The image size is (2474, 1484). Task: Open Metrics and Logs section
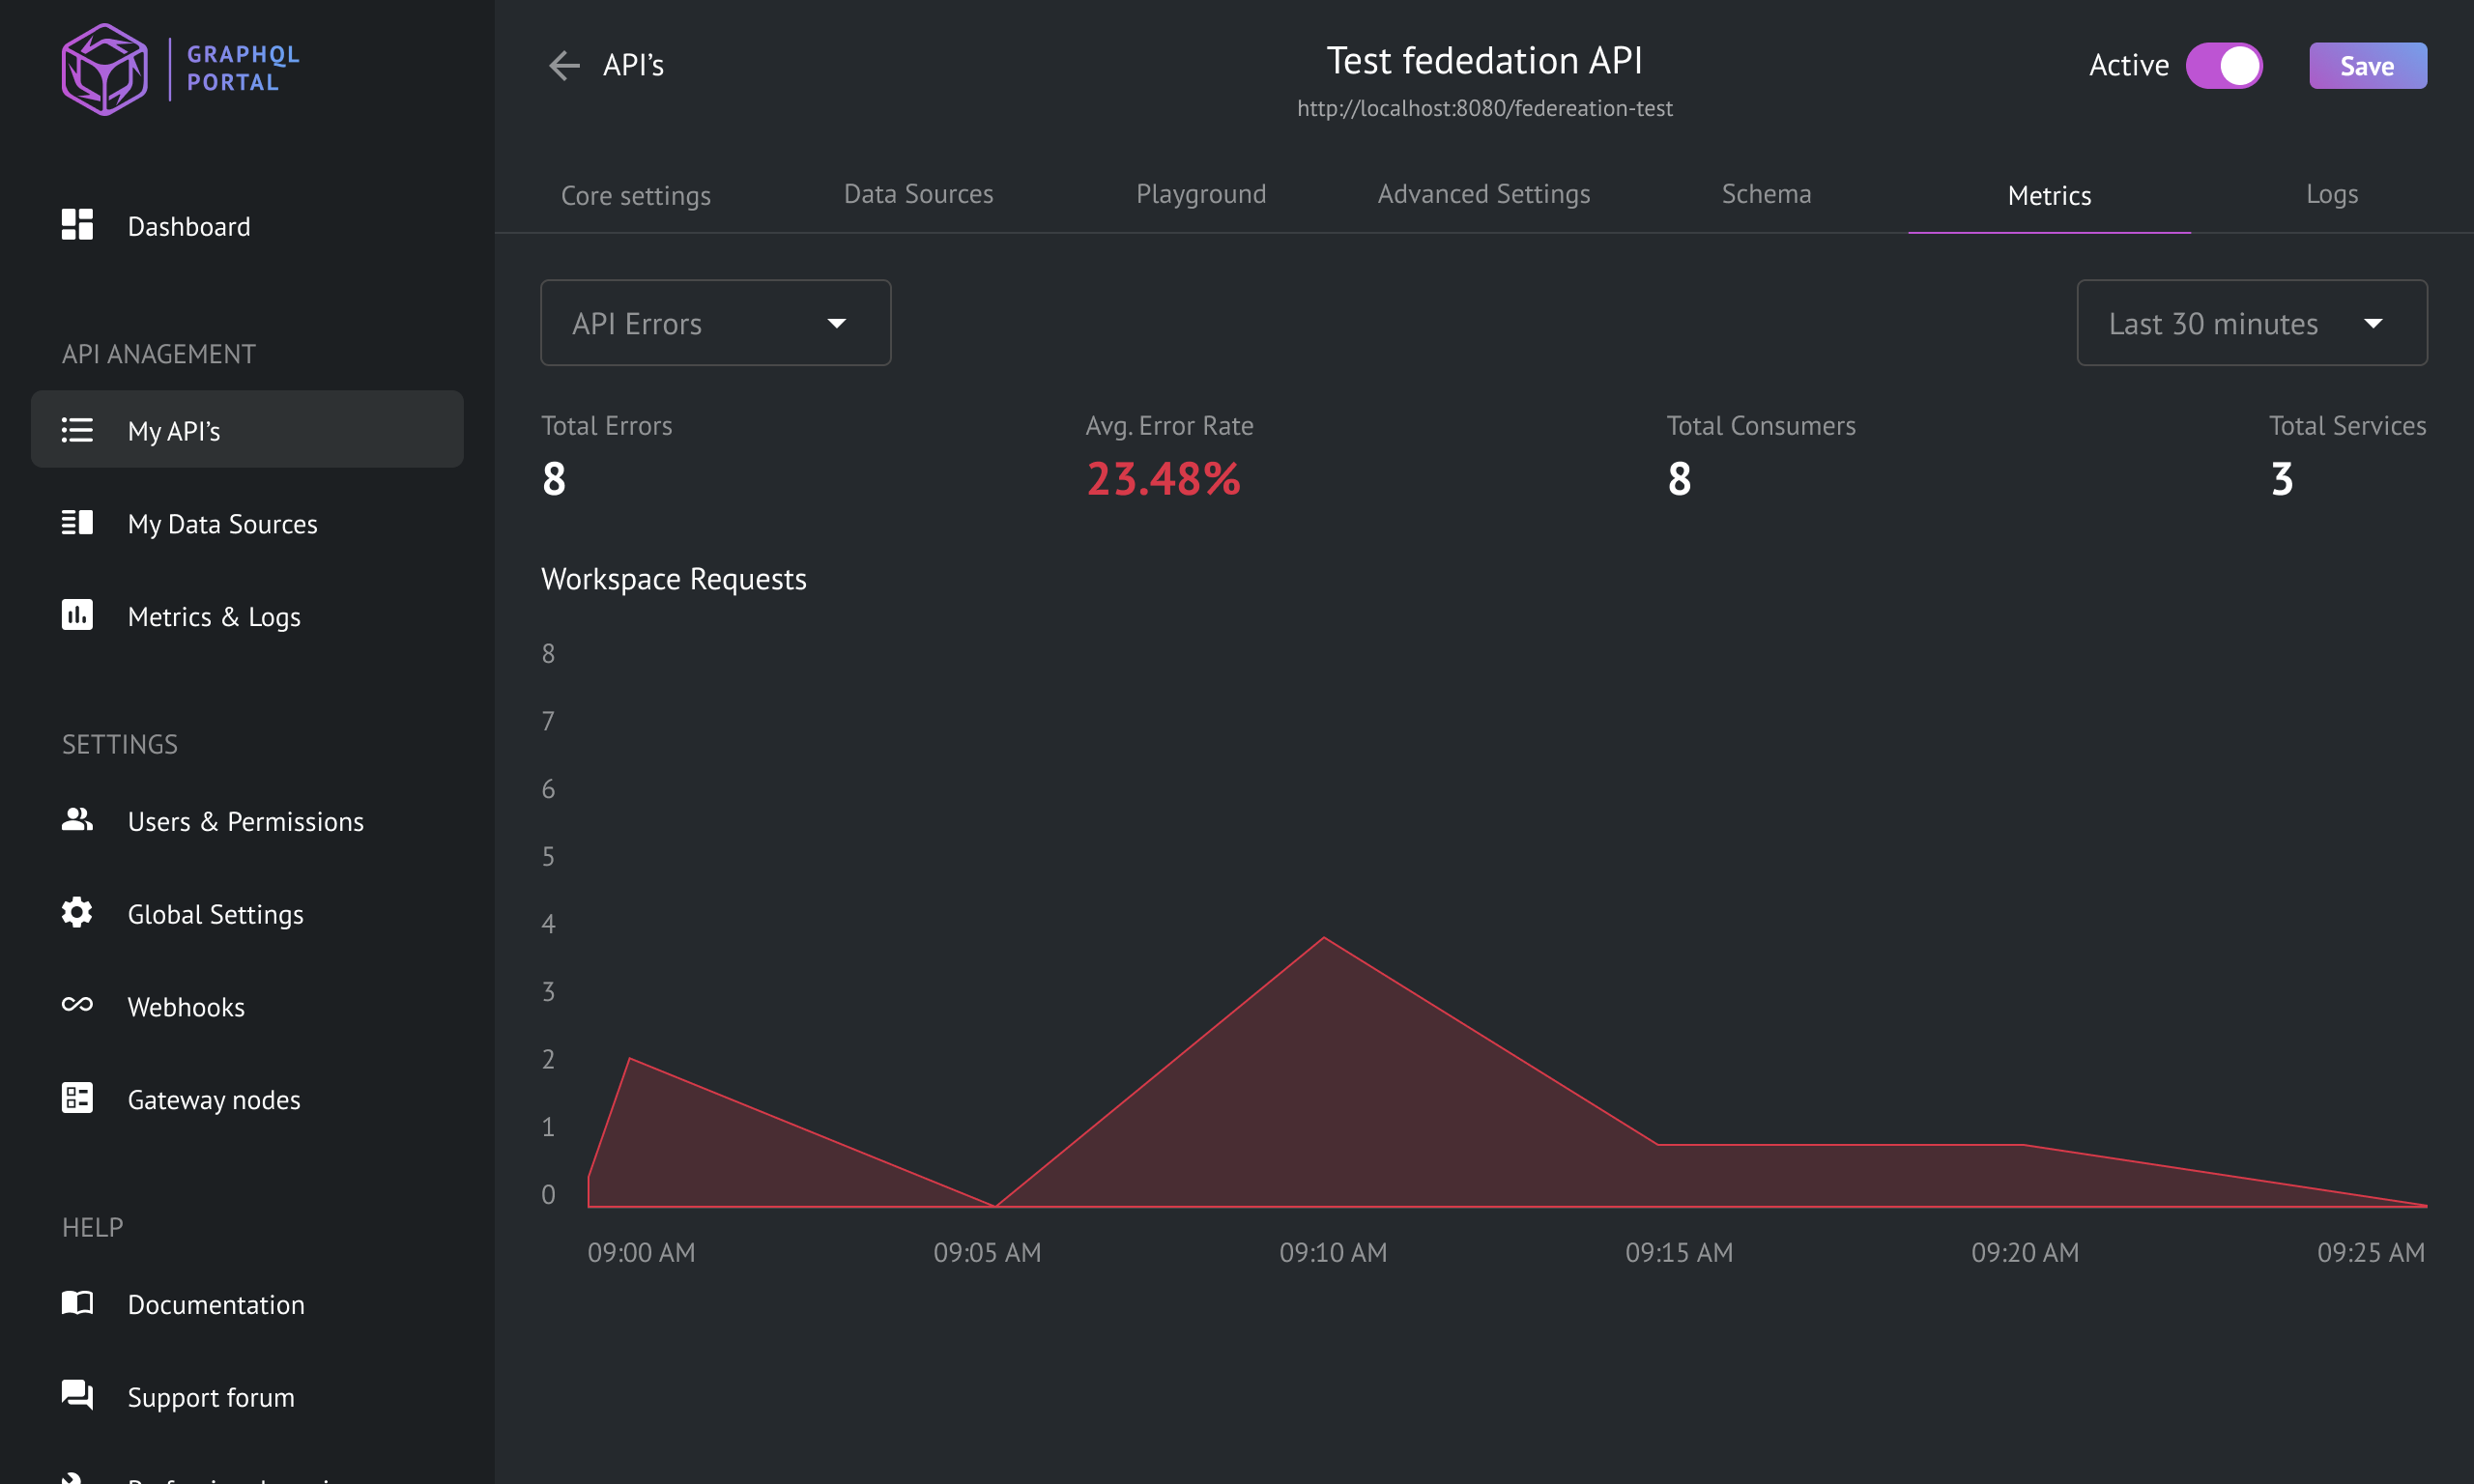[214, 616]
